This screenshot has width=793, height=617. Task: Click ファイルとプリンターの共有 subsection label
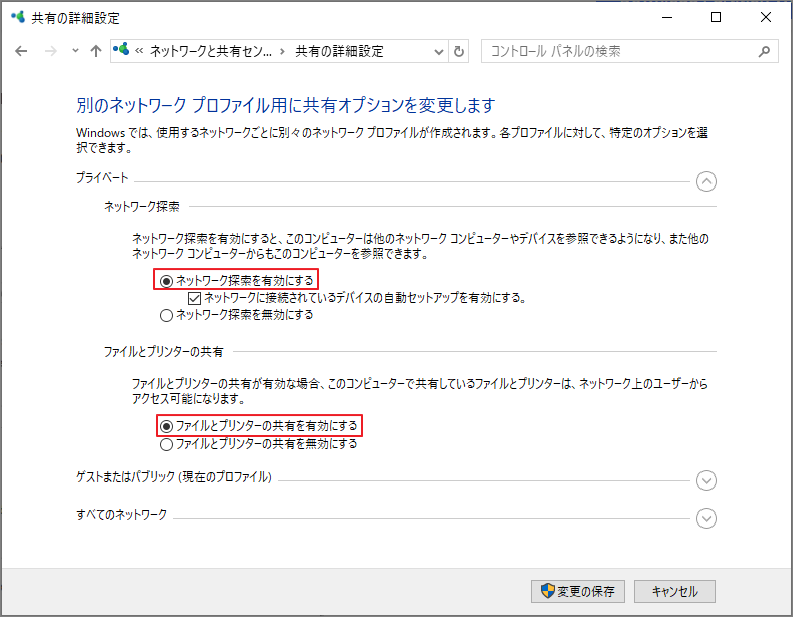(x=163, y=351)
